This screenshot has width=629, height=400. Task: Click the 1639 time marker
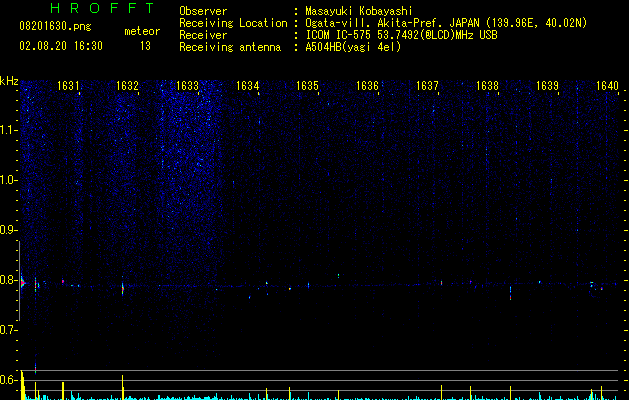548,86
